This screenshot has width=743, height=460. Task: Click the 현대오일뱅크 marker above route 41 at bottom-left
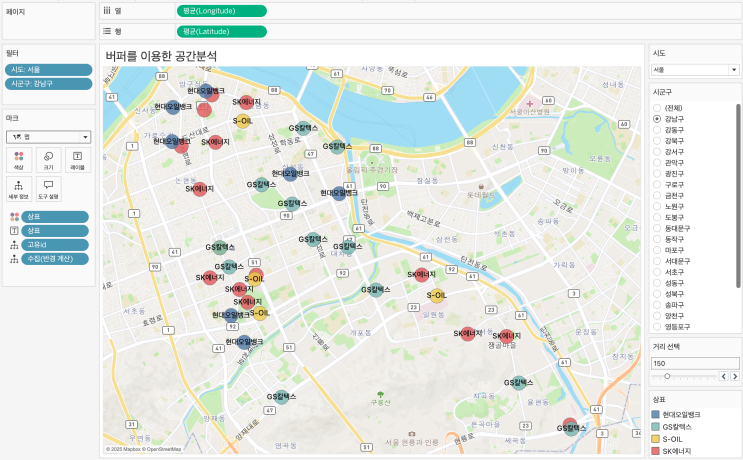244,342
